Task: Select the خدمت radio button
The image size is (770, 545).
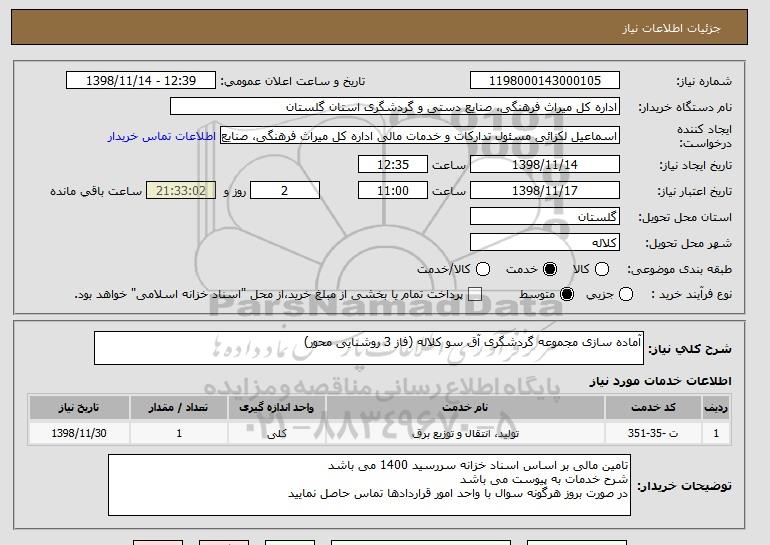Action: pyautogui.click(x=550, y=269)
